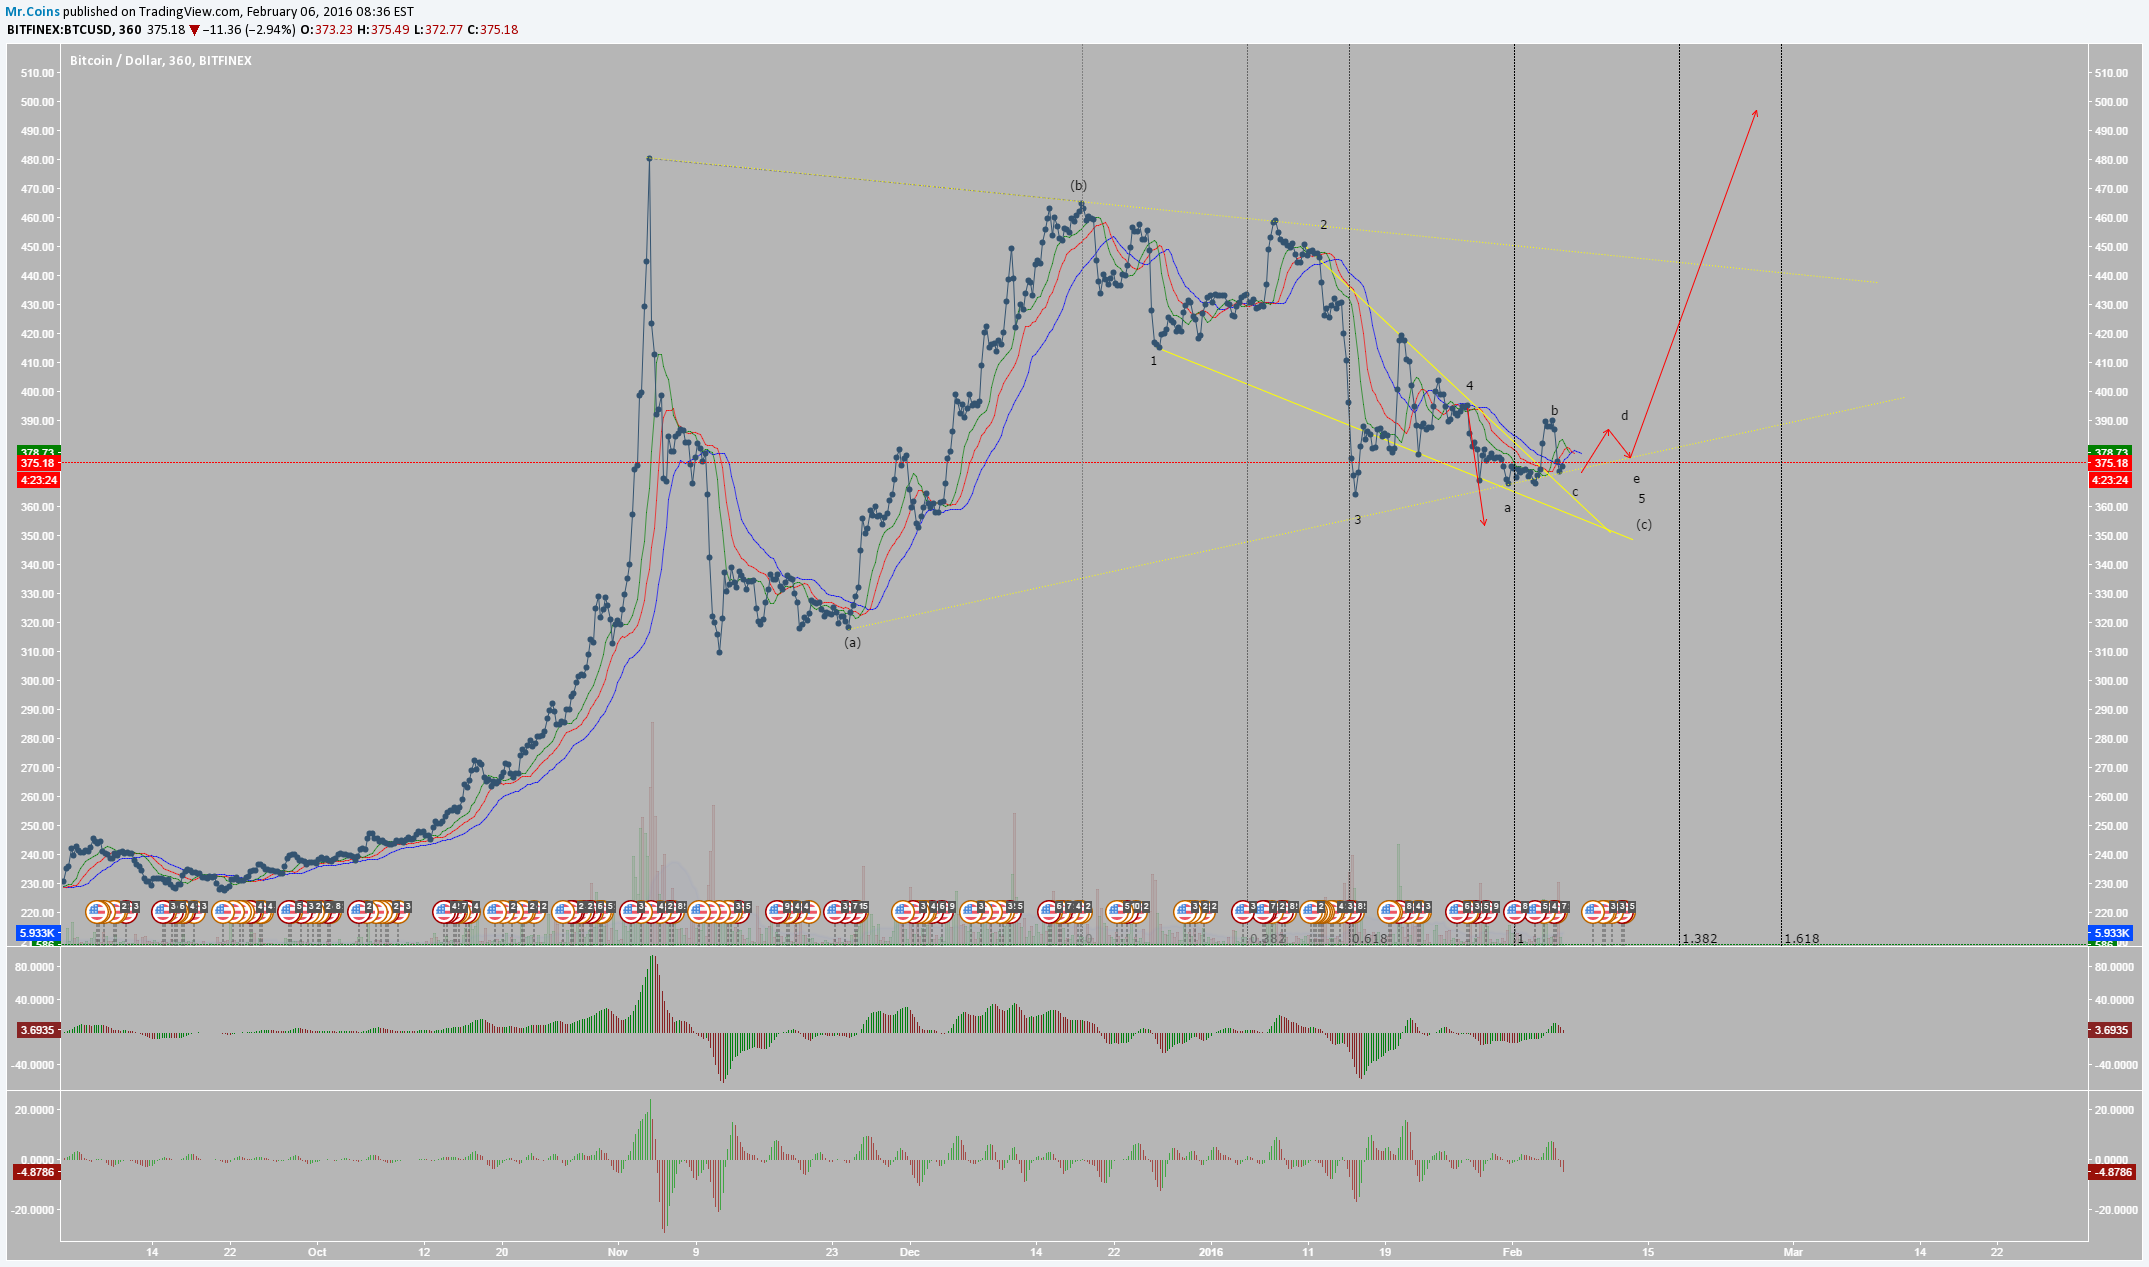Open the Mr.Coins author profile link
The image size is (2149, 1267).
(33, 12)
